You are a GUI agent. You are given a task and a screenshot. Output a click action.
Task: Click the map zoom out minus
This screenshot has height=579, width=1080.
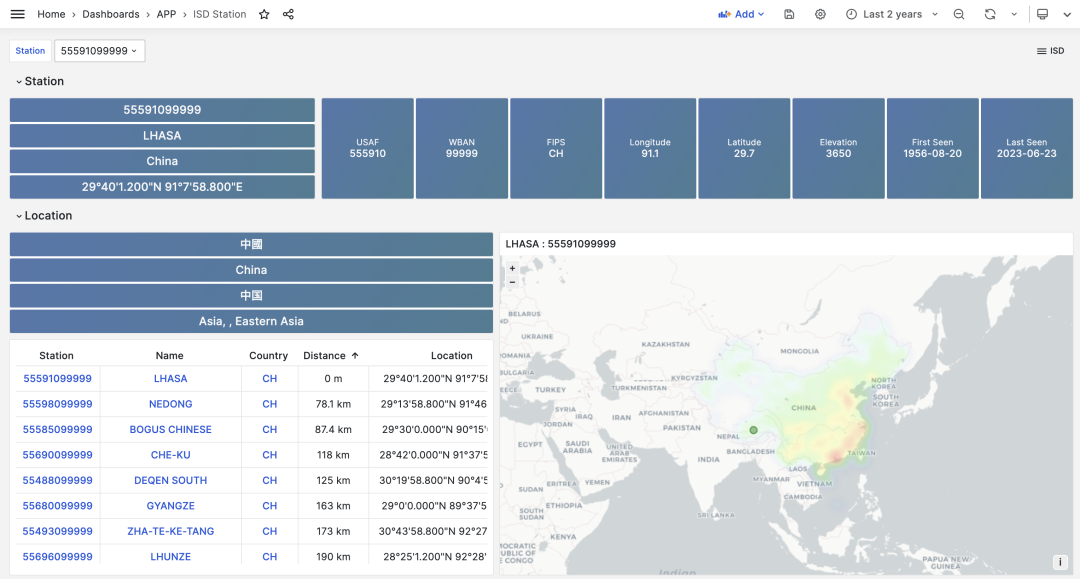click(513, 282)
